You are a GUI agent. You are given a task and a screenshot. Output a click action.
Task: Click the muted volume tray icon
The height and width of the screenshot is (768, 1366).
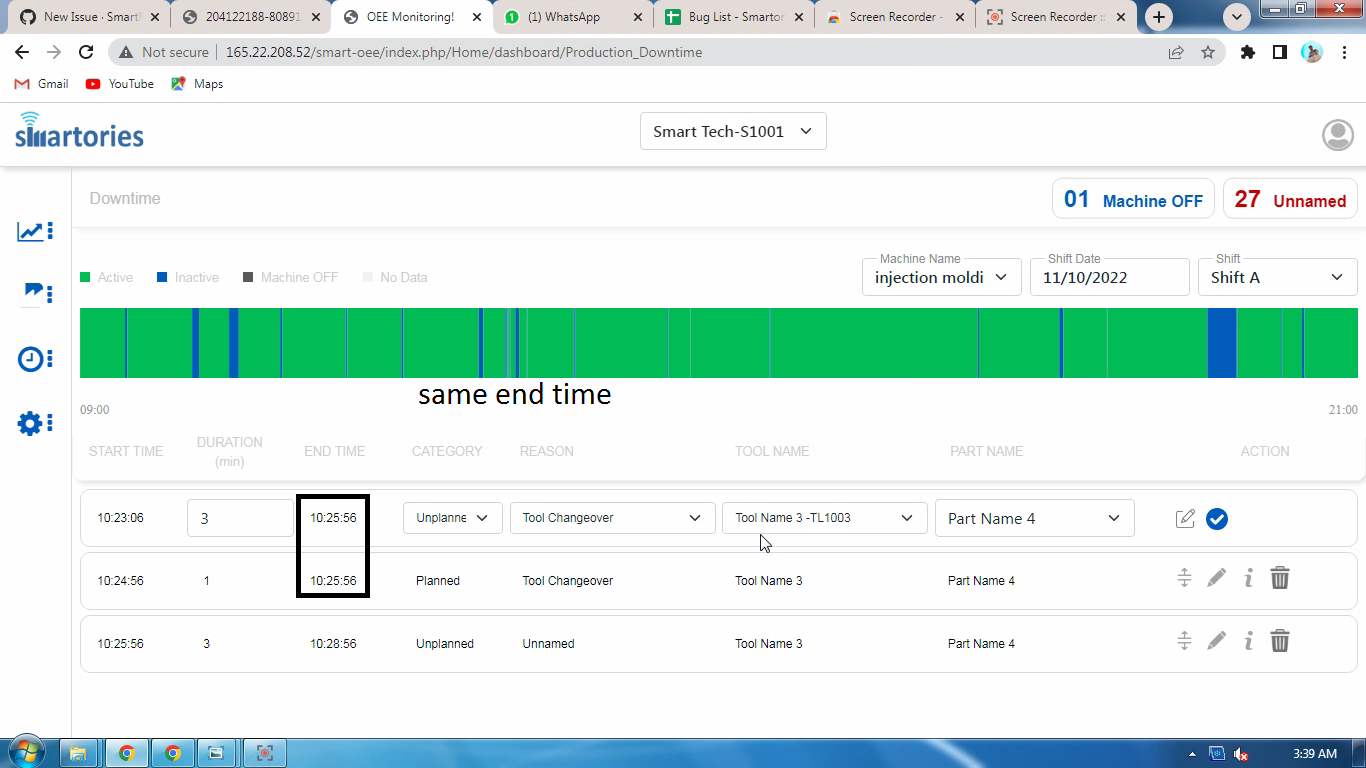[1241, 754]
